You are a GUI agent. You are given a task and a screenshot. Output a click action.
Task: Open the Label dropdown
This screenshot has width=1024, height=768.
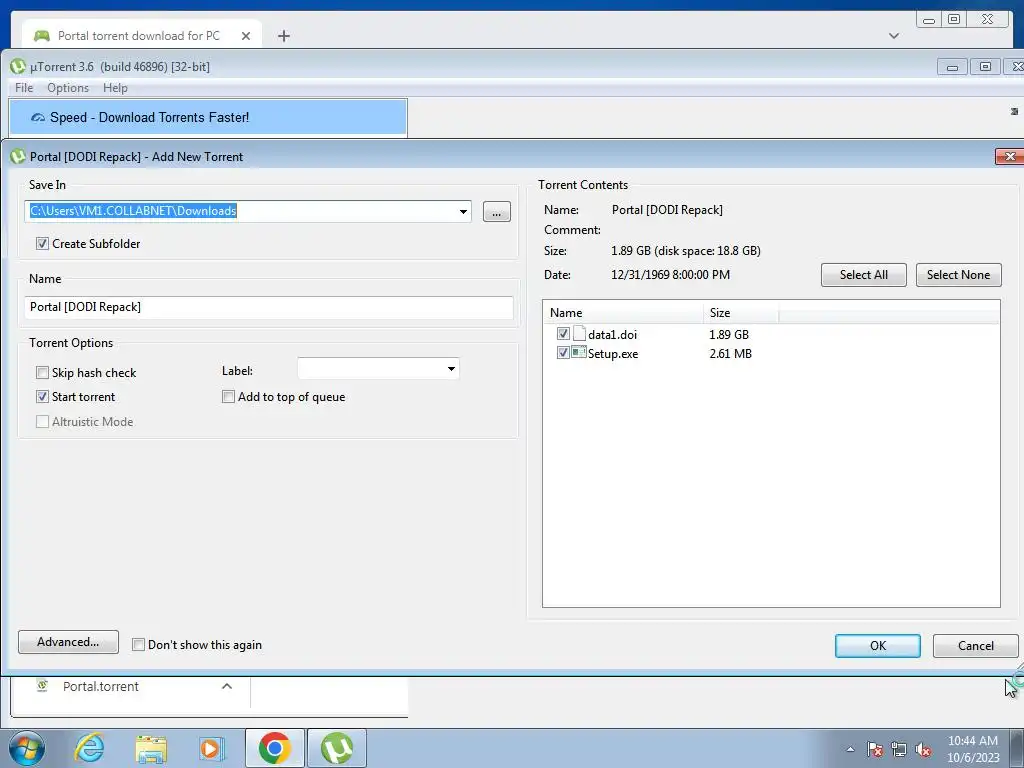click(x=451, y=370)
